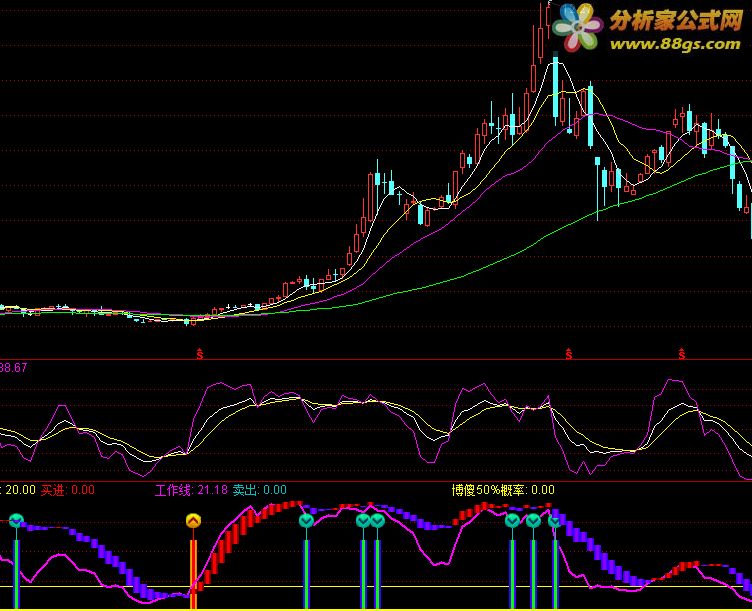The image size is (752, 611).
Task: Select the 工作线: 21.18 indicator label
Action: pos(191,490)
